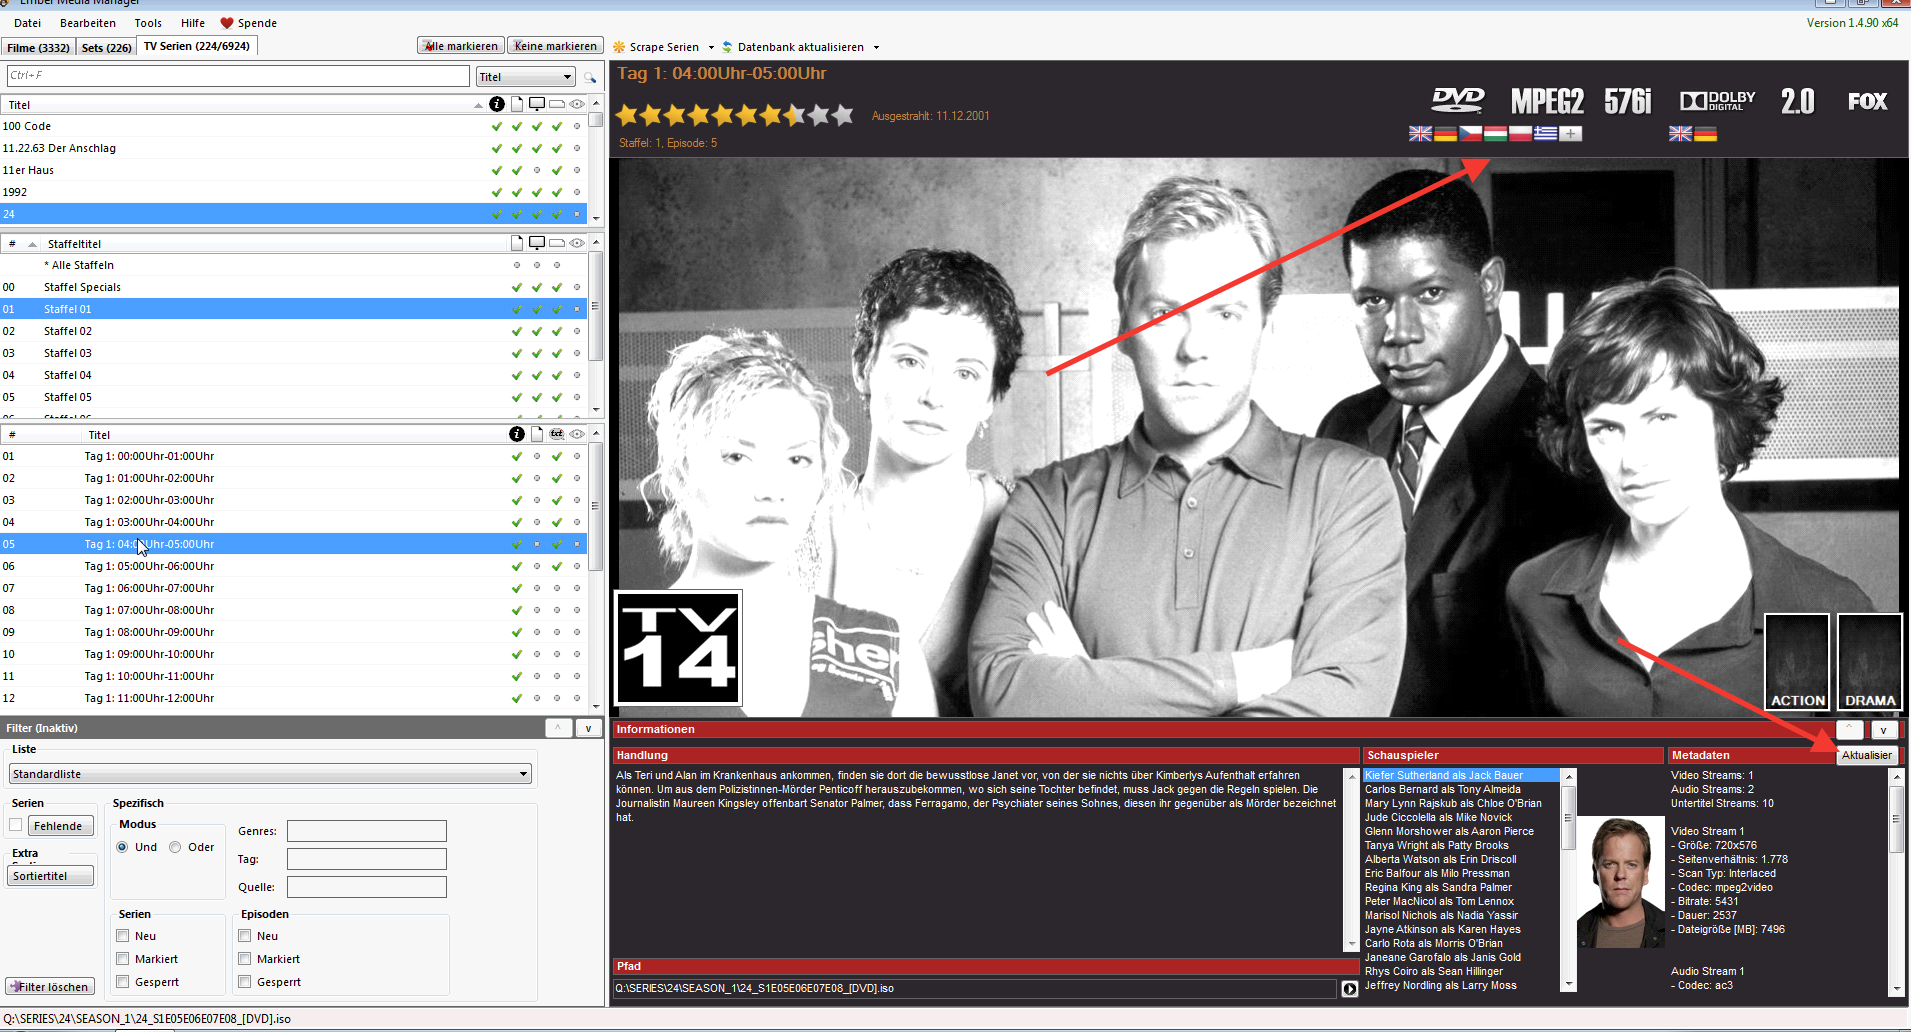
Task: Click fanart monitor icon in season list header
Action: (537, 243)
